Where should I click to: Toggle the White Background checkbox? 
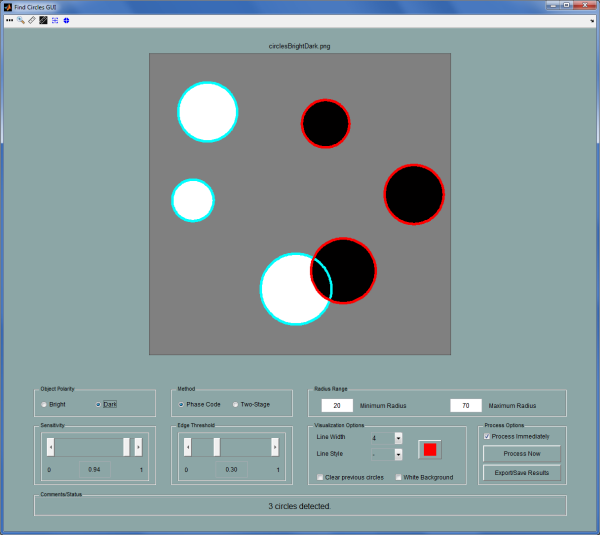[399, 477]
